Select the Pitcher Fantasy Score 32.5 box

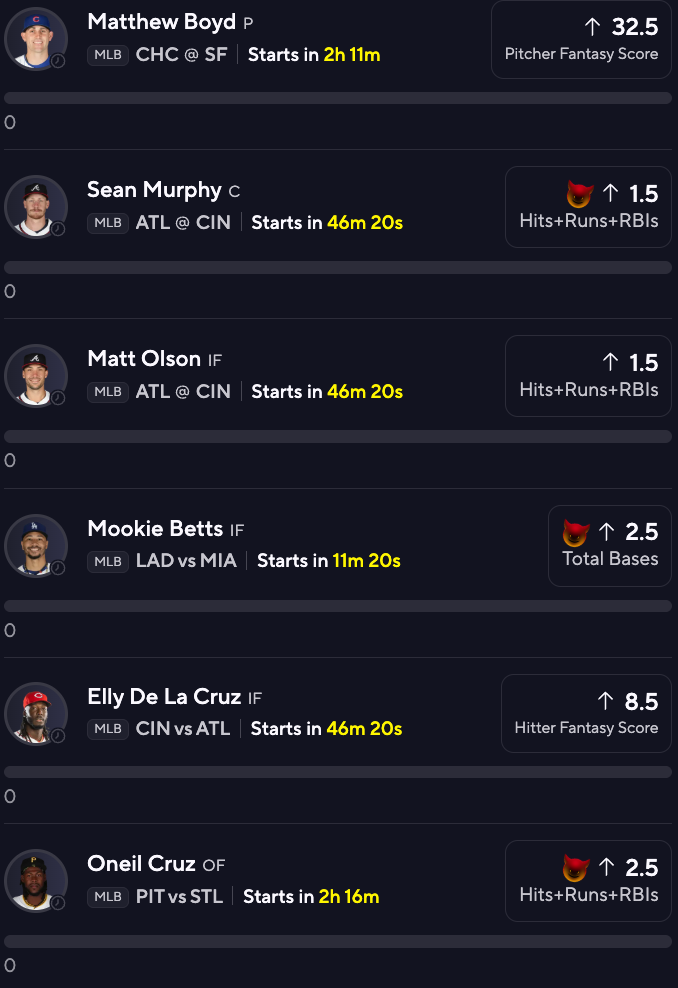[x=581, y=39]
